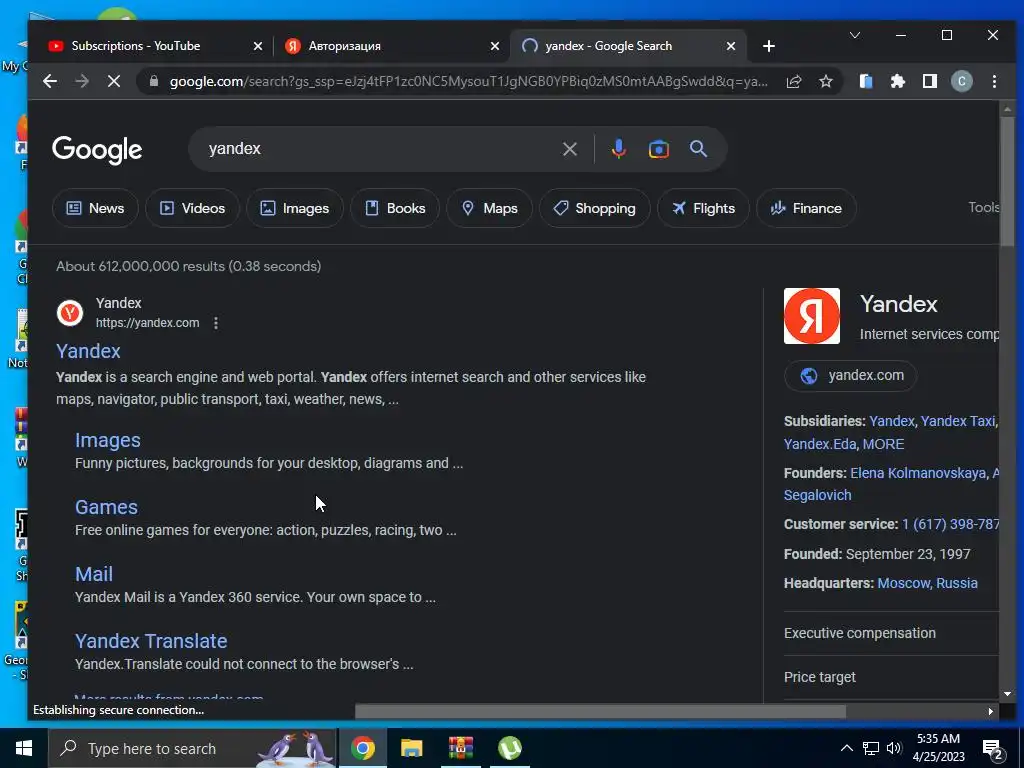The image size is (1024, 768).
Task: Open the Images sitelink
Action: (x=108, y=440)
